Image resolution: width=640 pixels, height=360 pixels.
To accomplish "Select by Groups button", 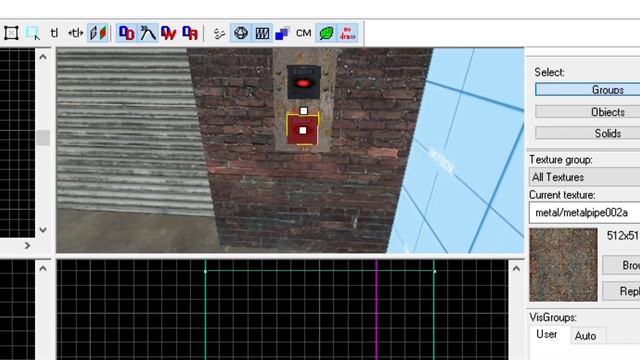I will pos(587,89).
